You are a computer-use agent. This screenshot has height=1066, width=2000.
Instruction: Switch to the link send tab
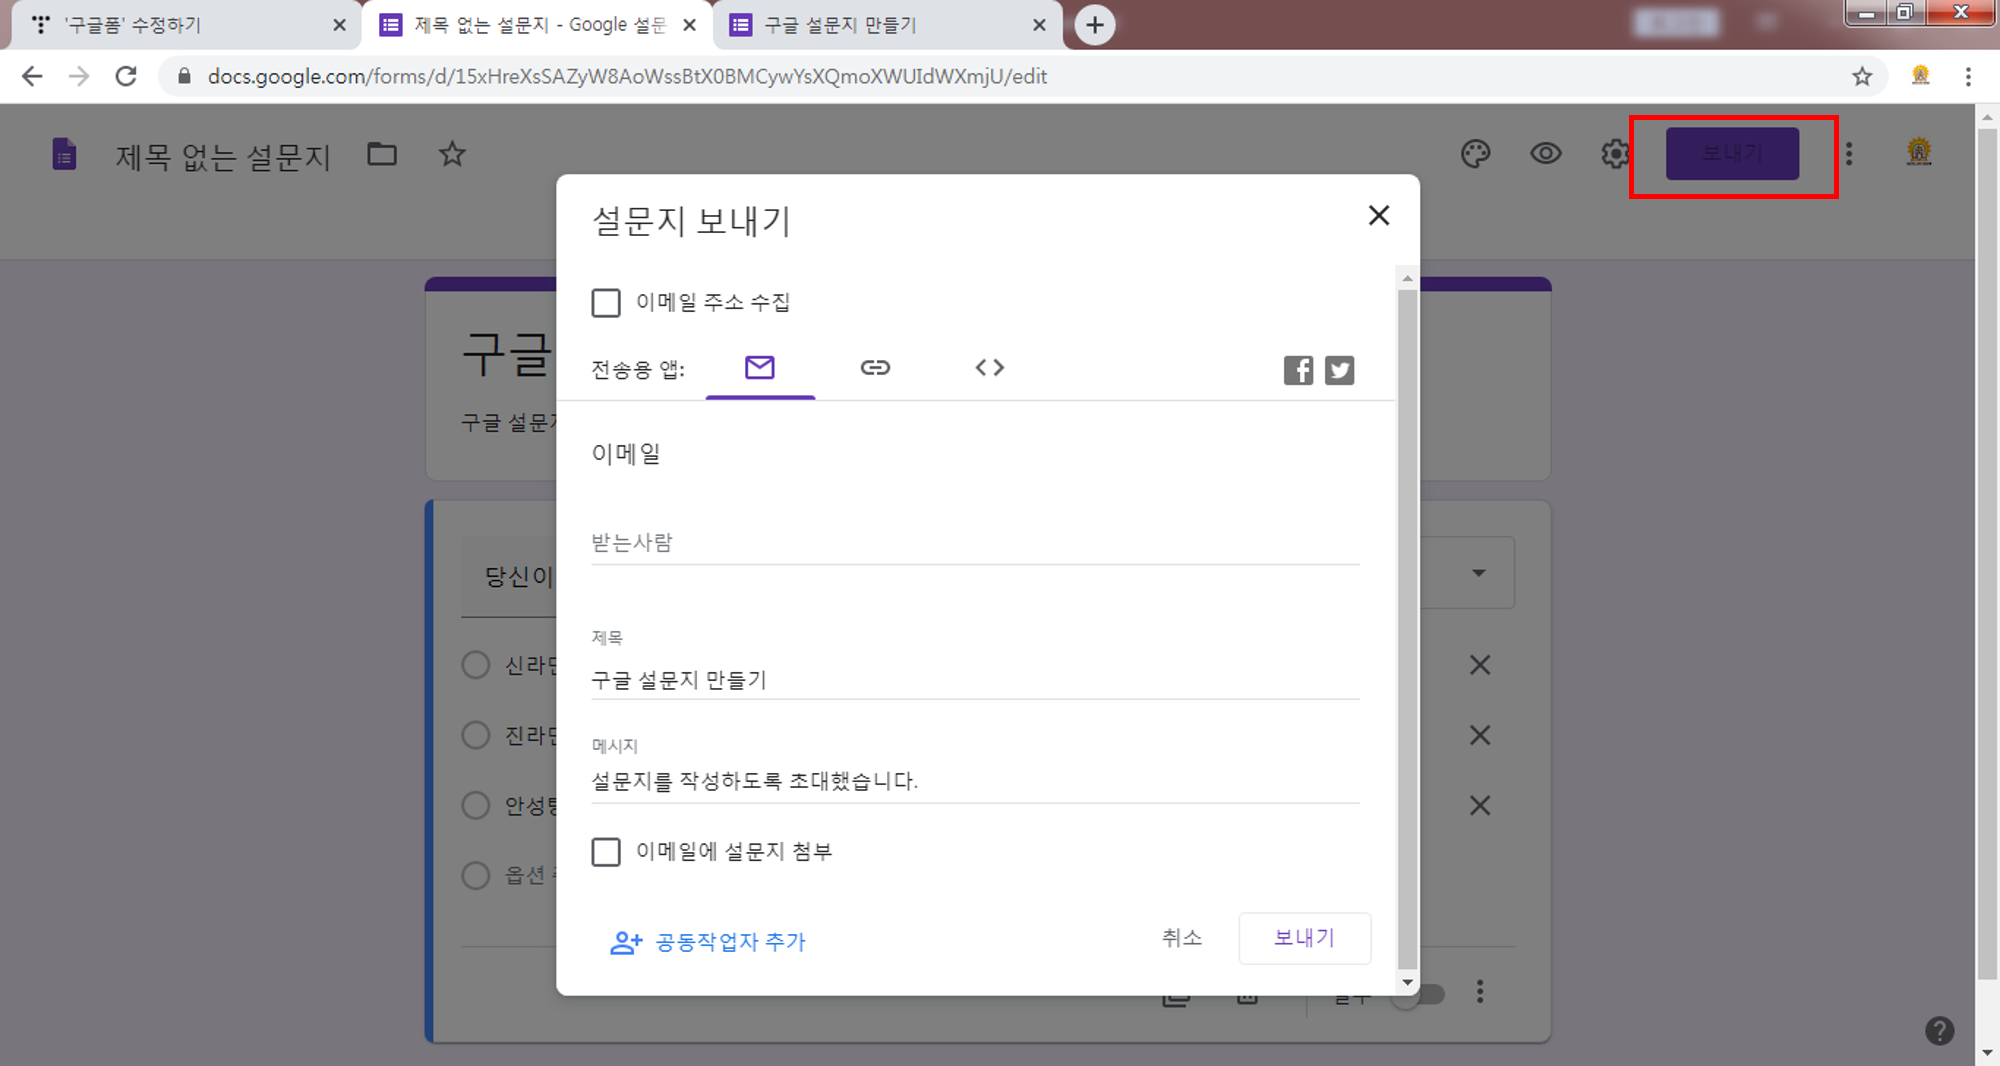pyautogui.click(x=875, y=368)
